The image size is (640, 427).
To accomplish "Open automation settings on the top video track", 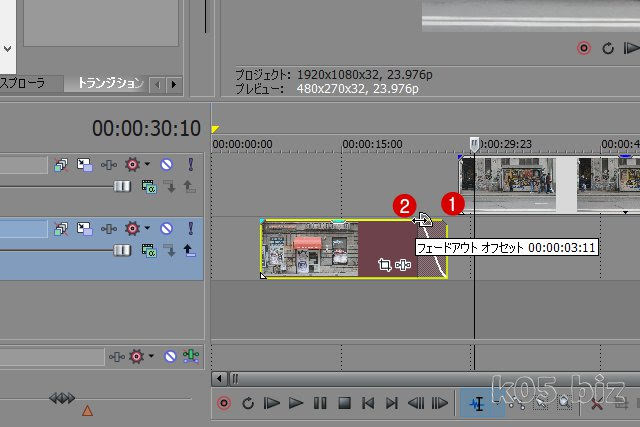I will 109,165.
